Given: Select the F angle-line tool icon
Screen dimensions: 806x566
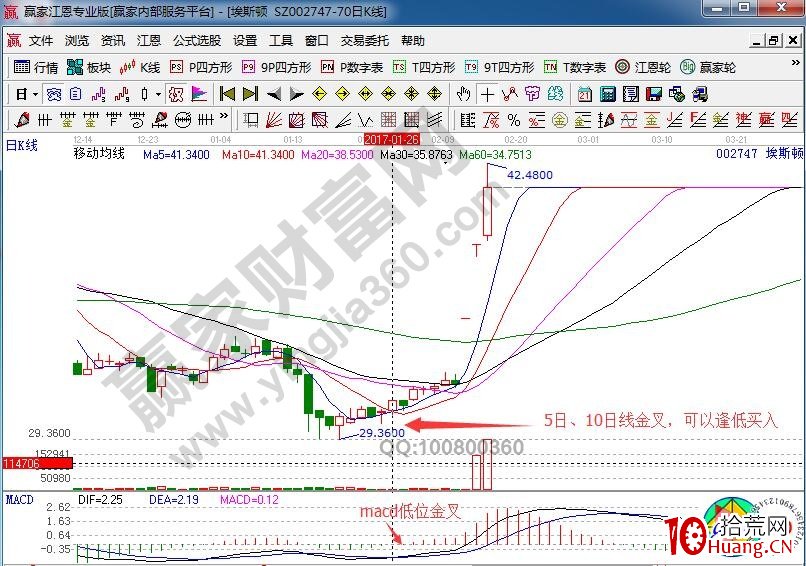Looking at the screenshot, I should tap(698, 120).
